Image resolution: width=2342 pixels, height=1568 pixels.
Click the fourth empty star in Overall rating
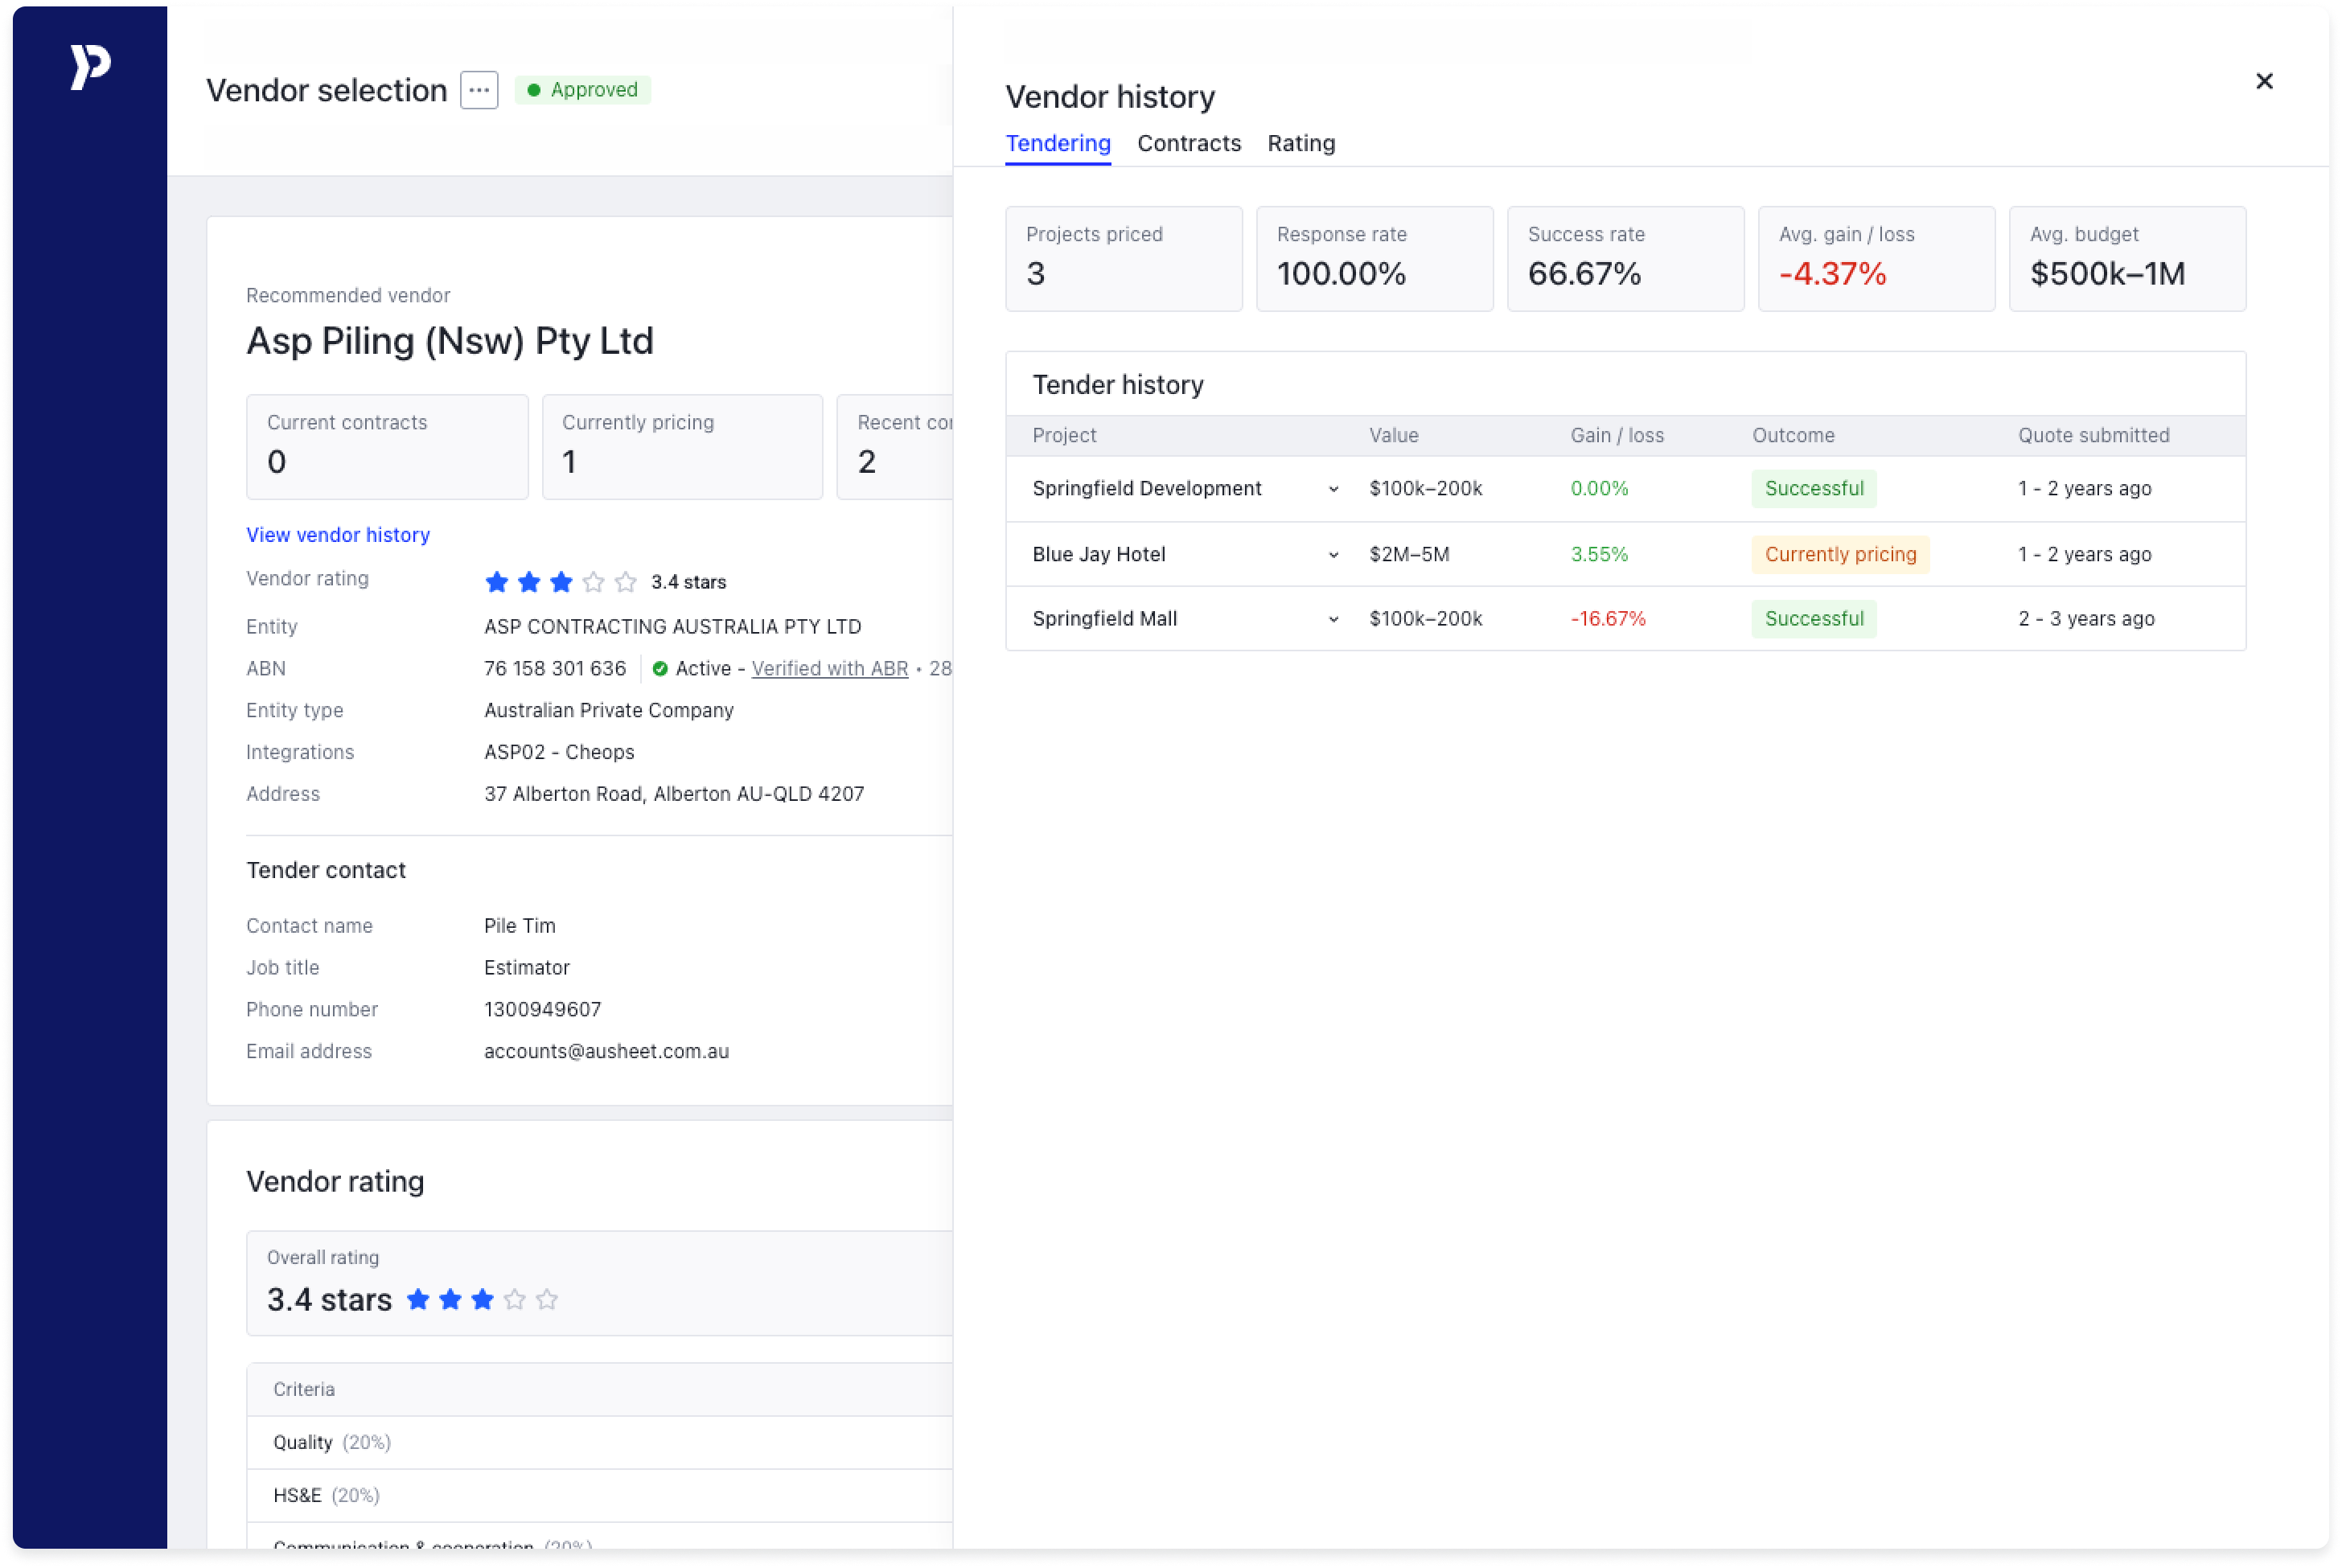point(515,1299)
